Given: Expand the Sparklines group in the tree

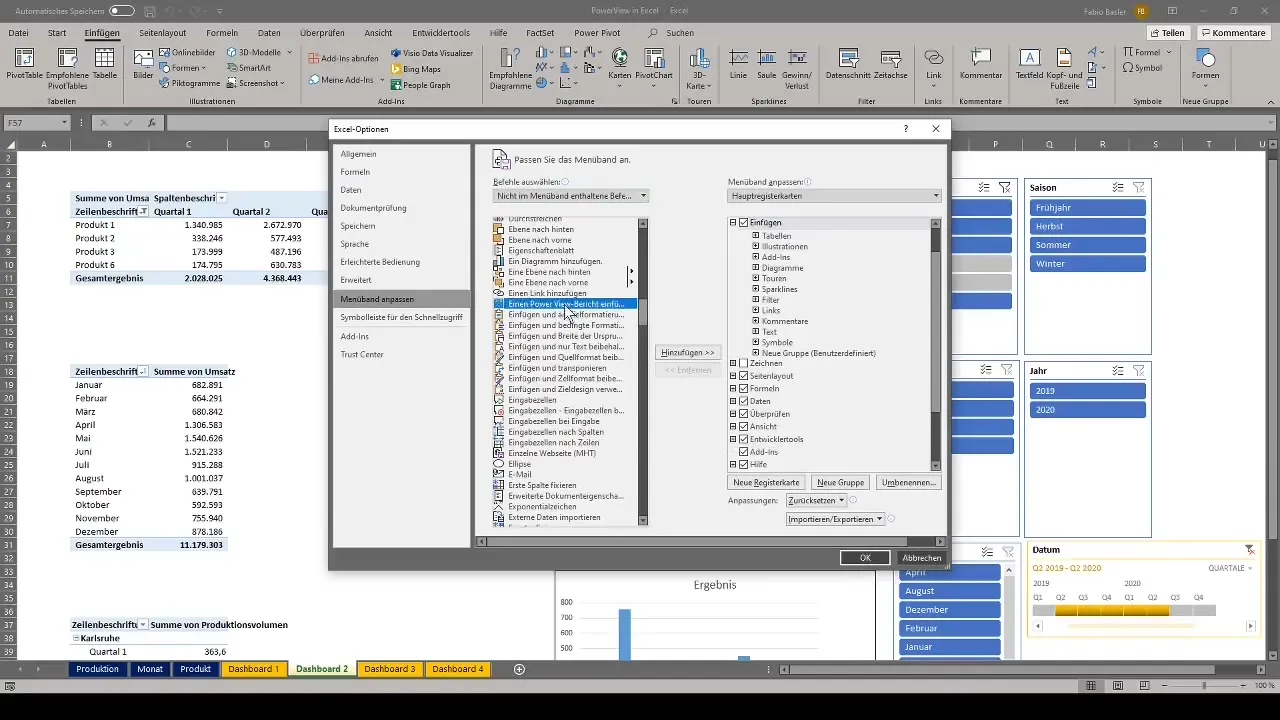Looking at the screenshot, I should click(756, 289).
